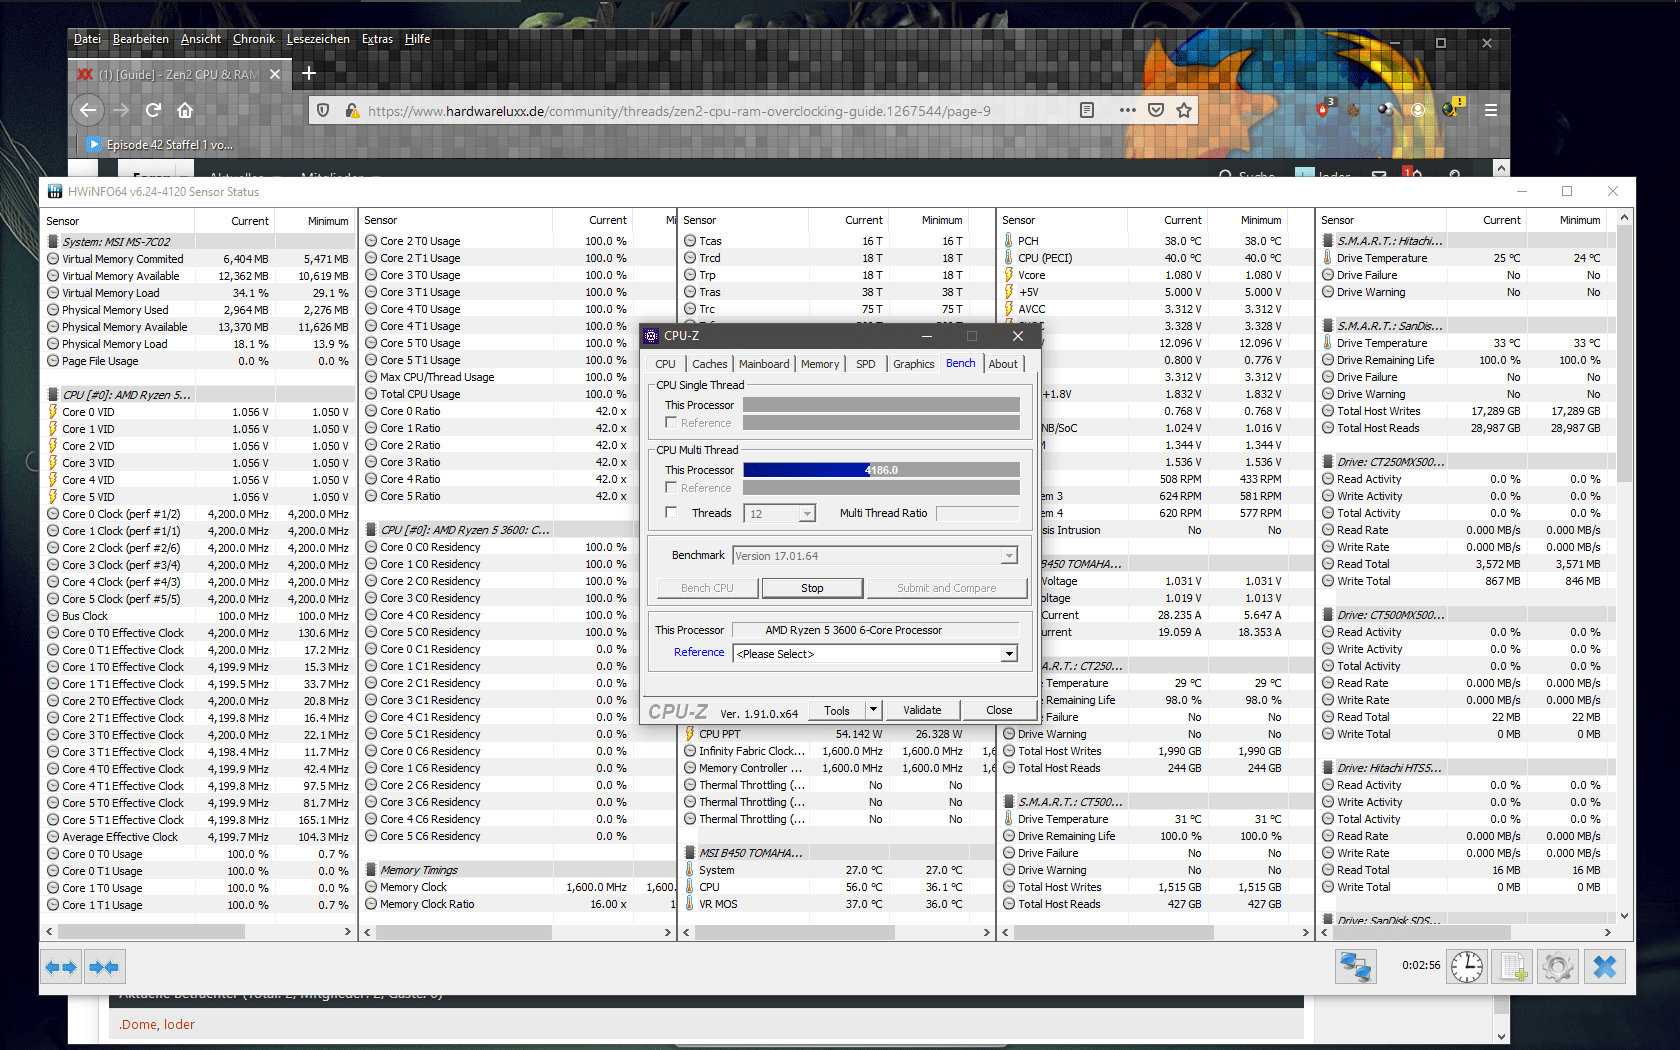Open the red shield extension with badge 3
1680x1050 pixels.
coord(1323,109)
